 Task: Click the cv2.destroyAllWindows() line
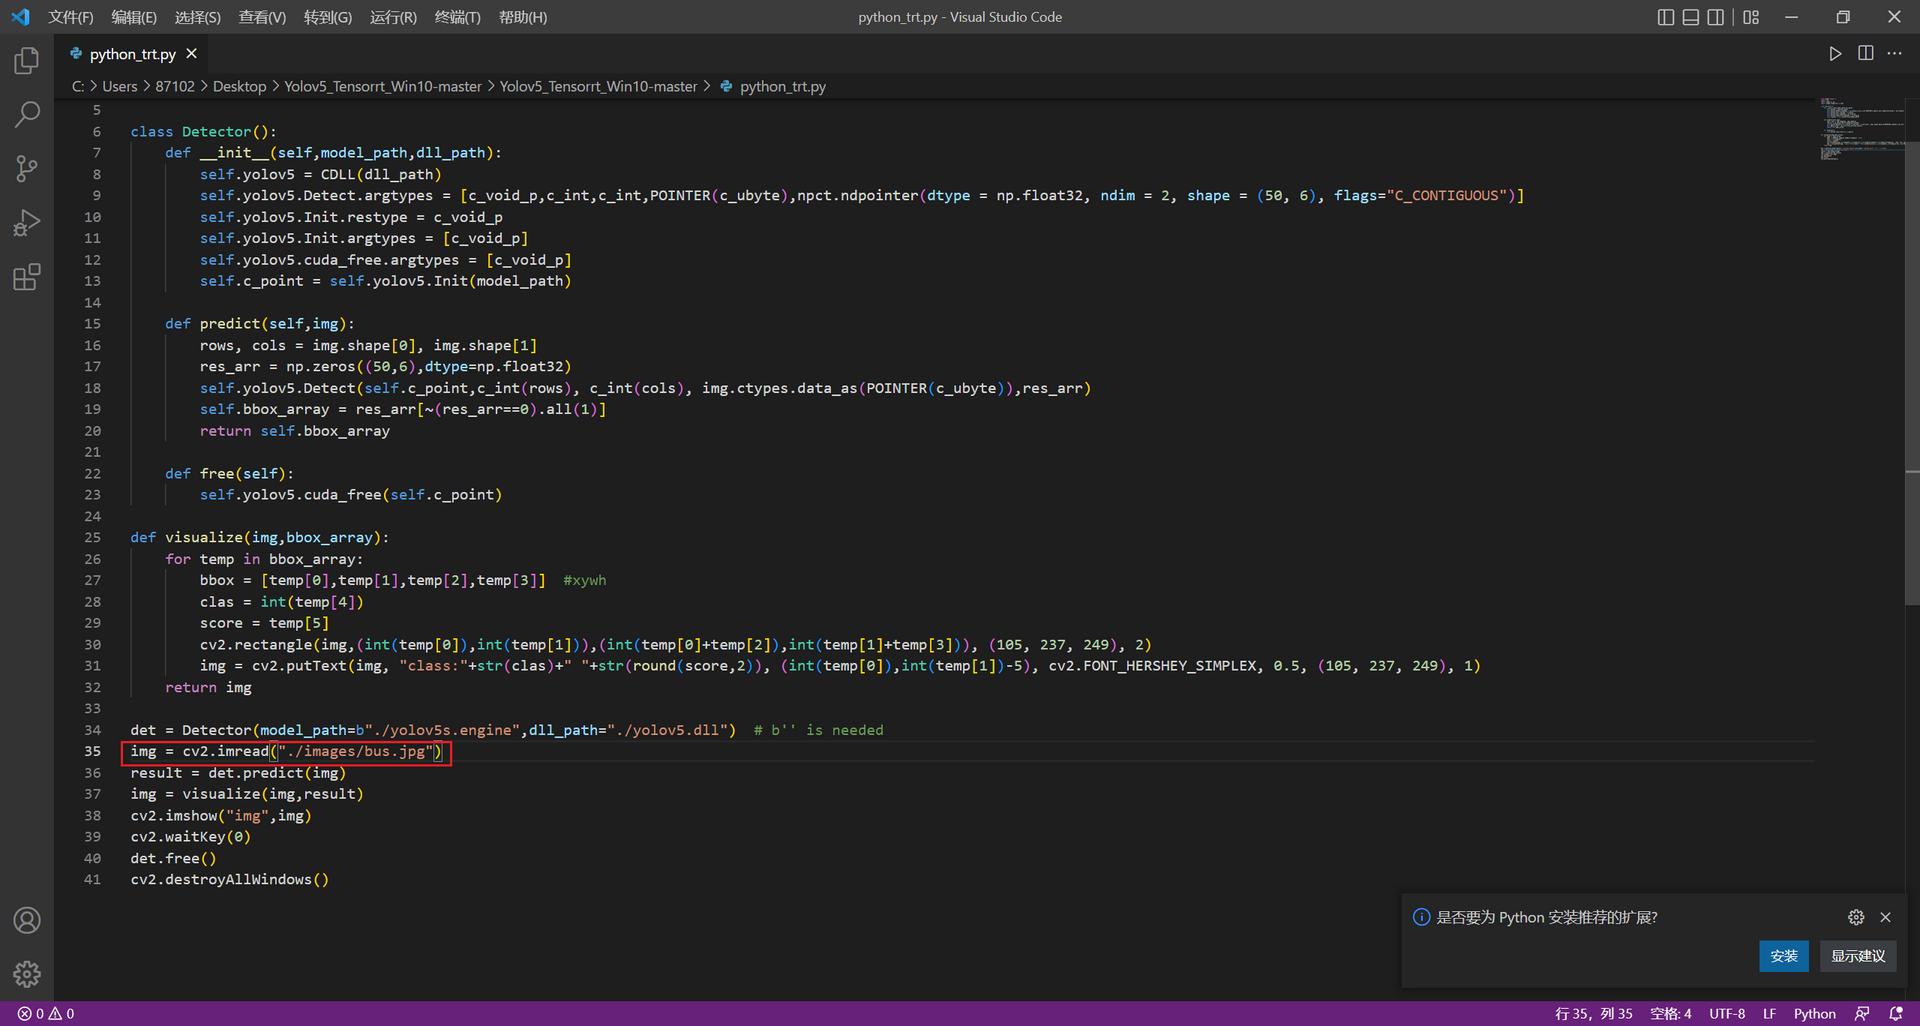(229, 879)
